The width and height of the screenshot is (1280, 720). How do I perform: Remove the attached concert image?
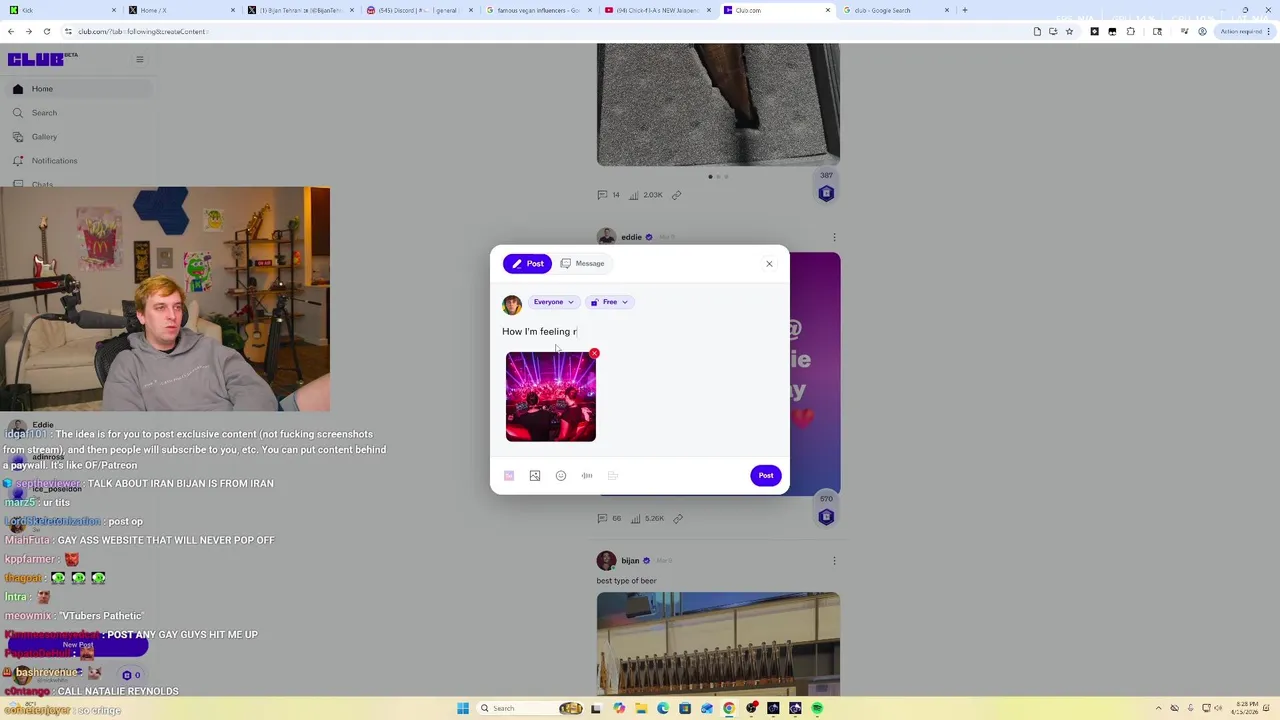point(594,354)
